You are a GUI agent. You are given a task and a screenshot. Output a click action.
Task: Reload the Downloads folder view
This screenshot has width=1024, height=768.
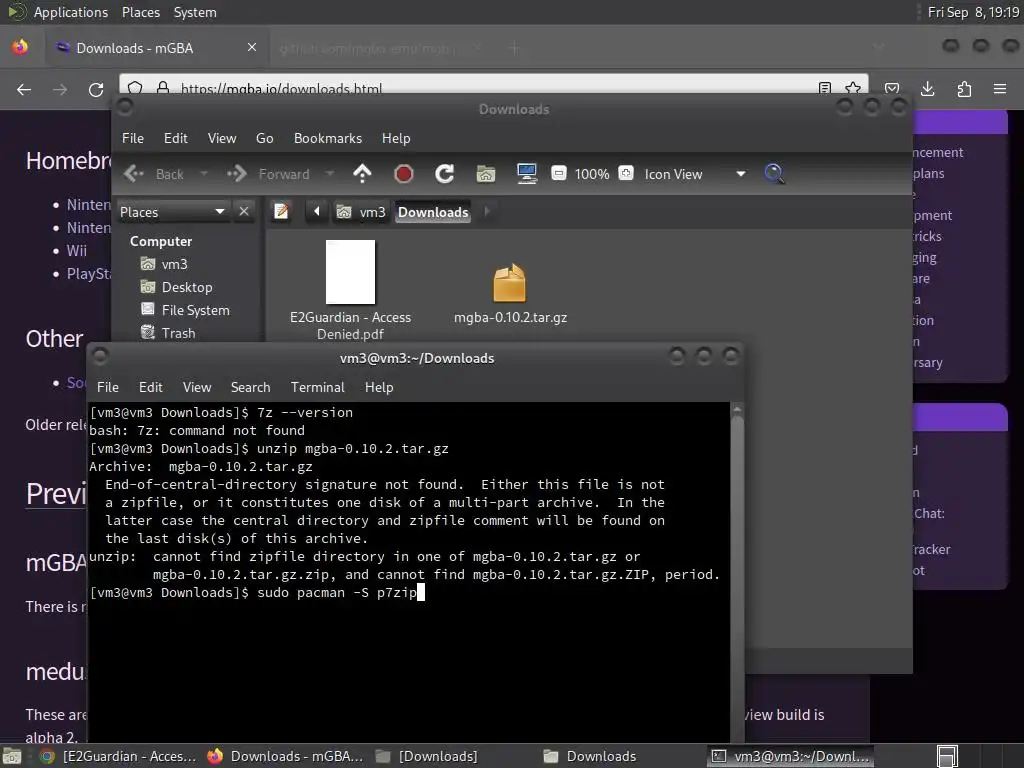tap(445, 174)
